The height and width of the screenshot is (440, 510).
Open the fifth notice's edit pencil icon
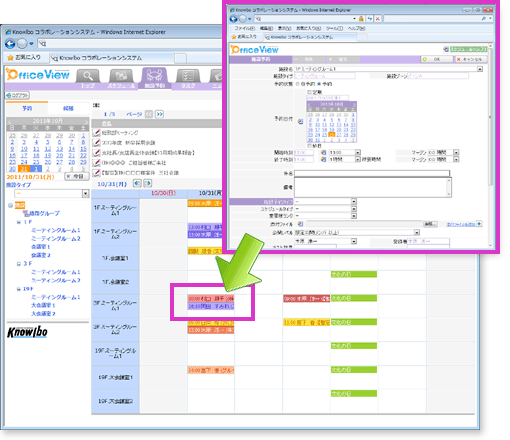tap(96, 173)
